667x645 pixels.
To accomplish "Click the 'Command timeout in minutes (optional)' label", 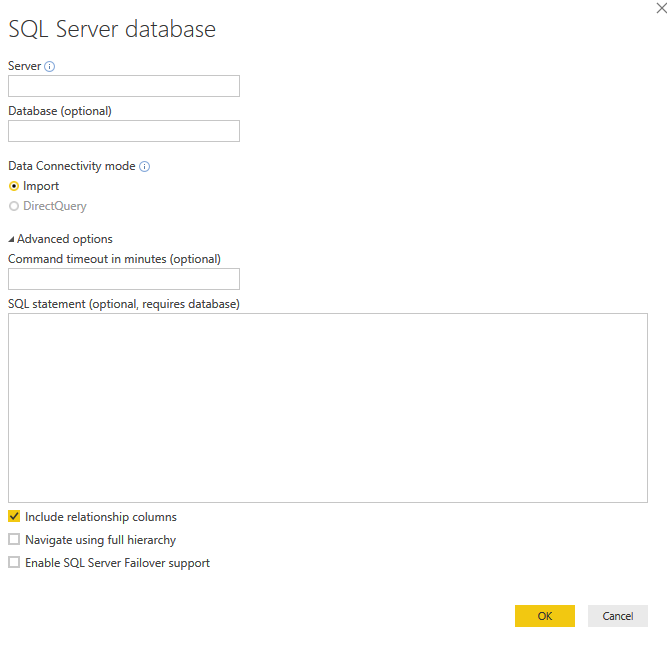I will [114, 259].
